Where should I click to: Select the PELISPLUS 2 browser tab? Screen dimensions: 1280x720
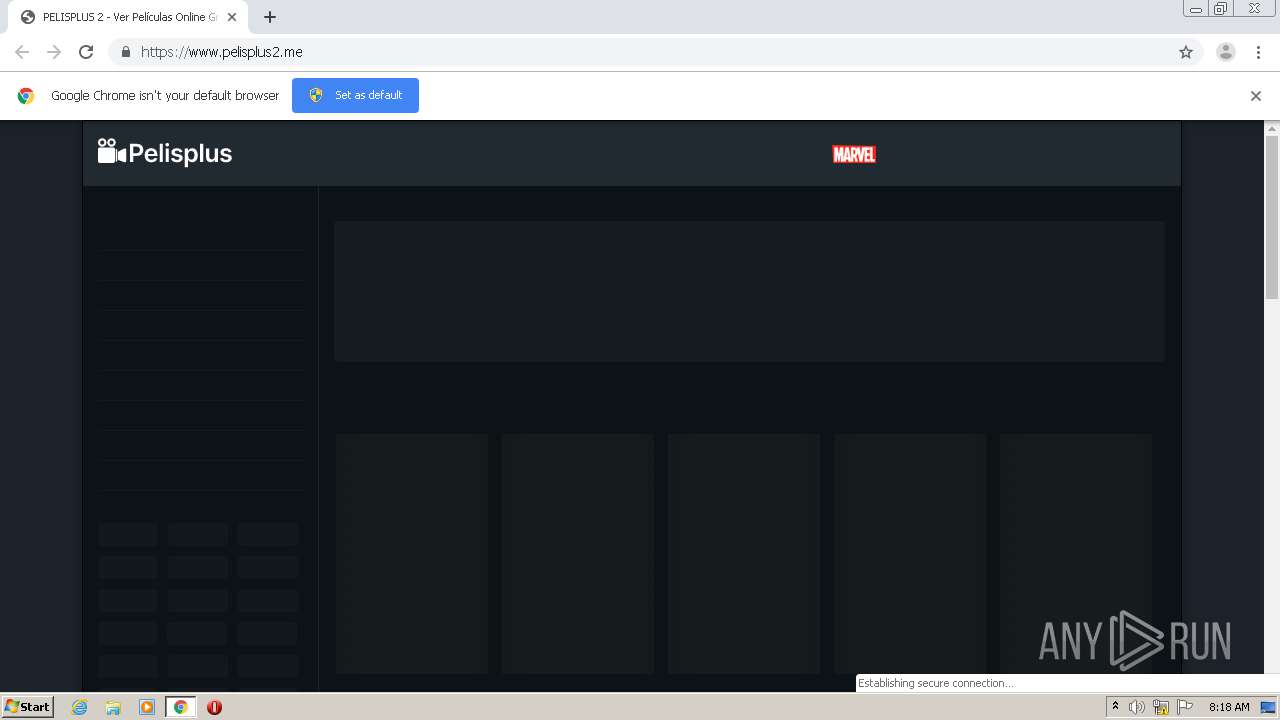[x=128, y=17]
